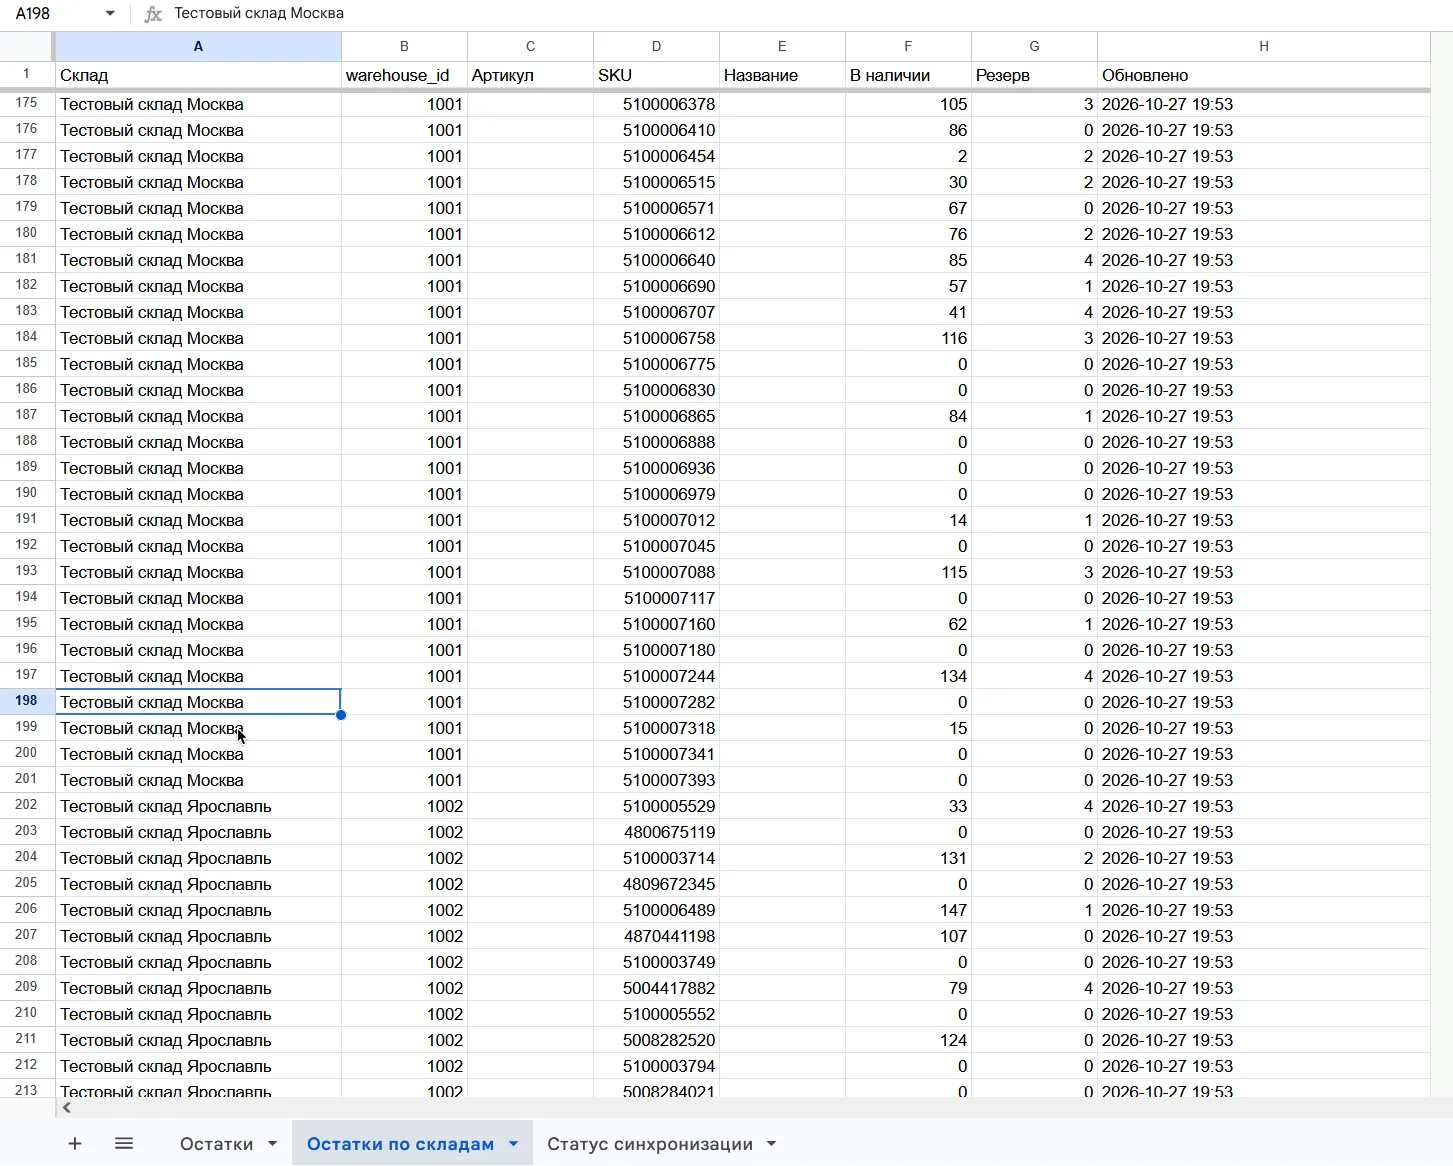
Task: Select cell with SKU 5008282520
Action: coord(656,1040)
